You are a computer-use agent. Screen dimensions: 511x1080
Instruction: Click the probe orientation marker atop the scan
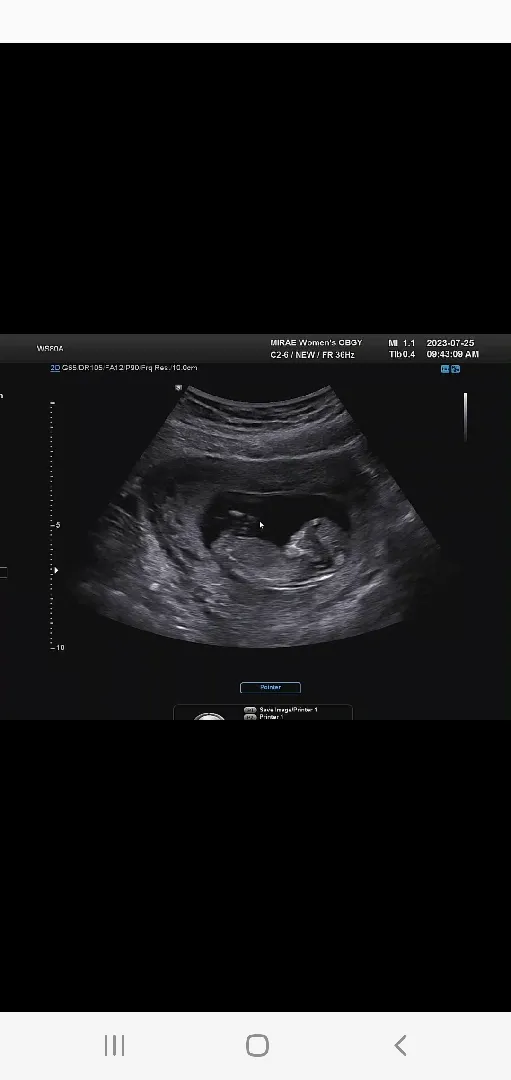[x=178, y=388]
